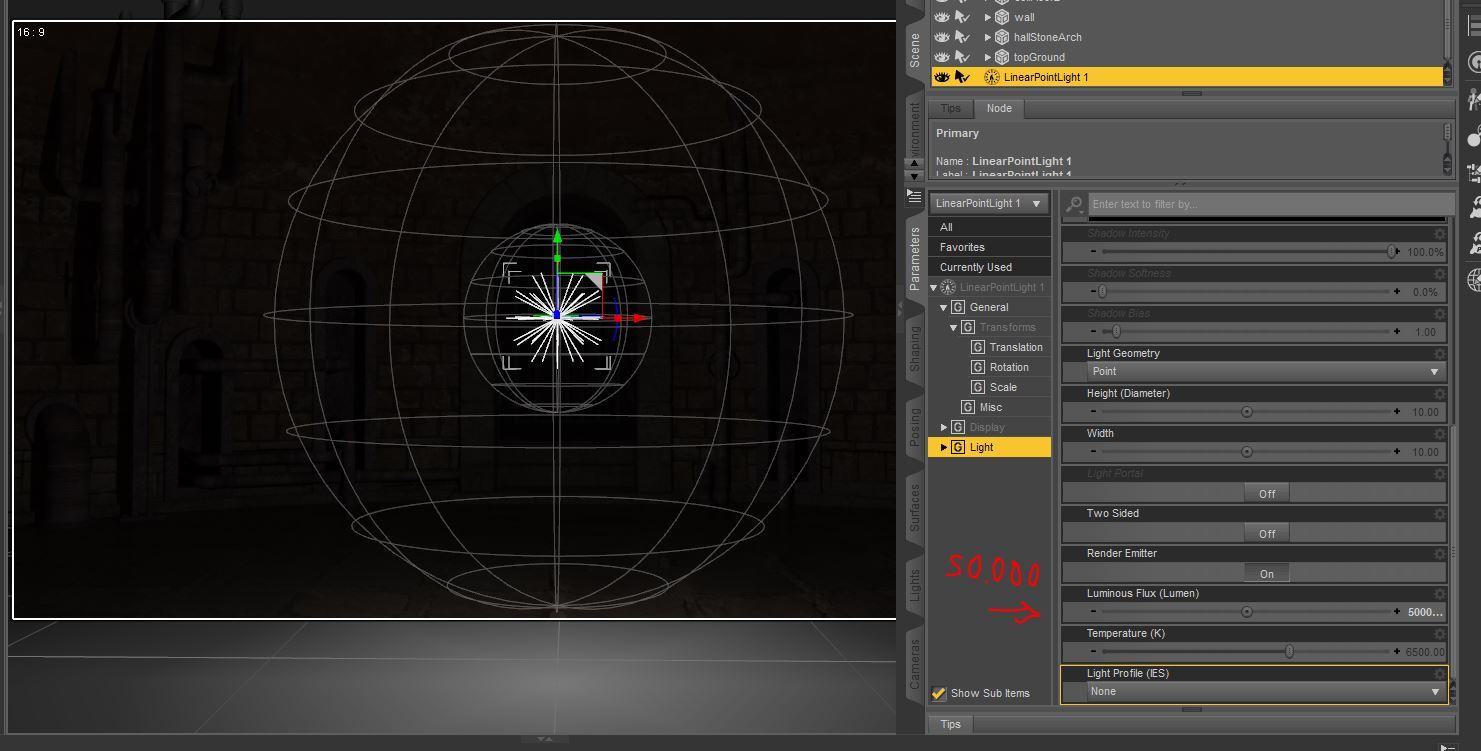Screen dimensions: 1481x751
Task: Click the group icon next to Translation
Action: tap(978, 347)
